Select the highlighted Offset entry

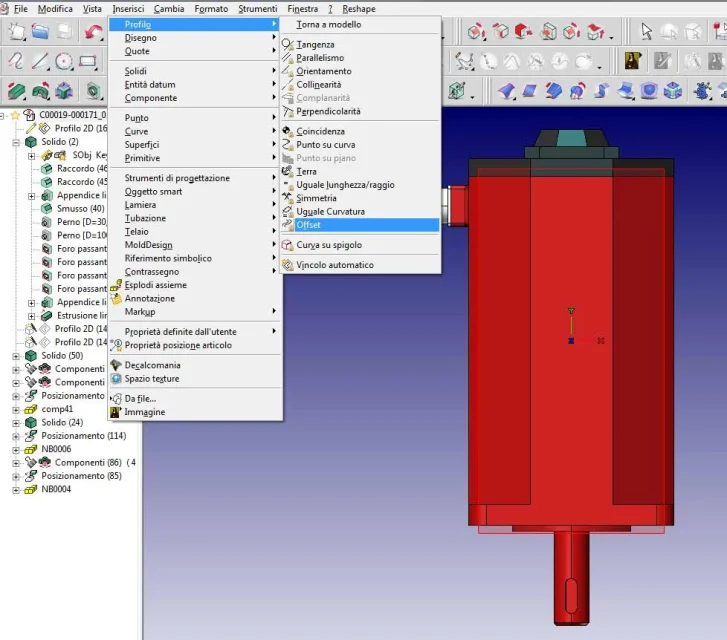tap(360, 225)
